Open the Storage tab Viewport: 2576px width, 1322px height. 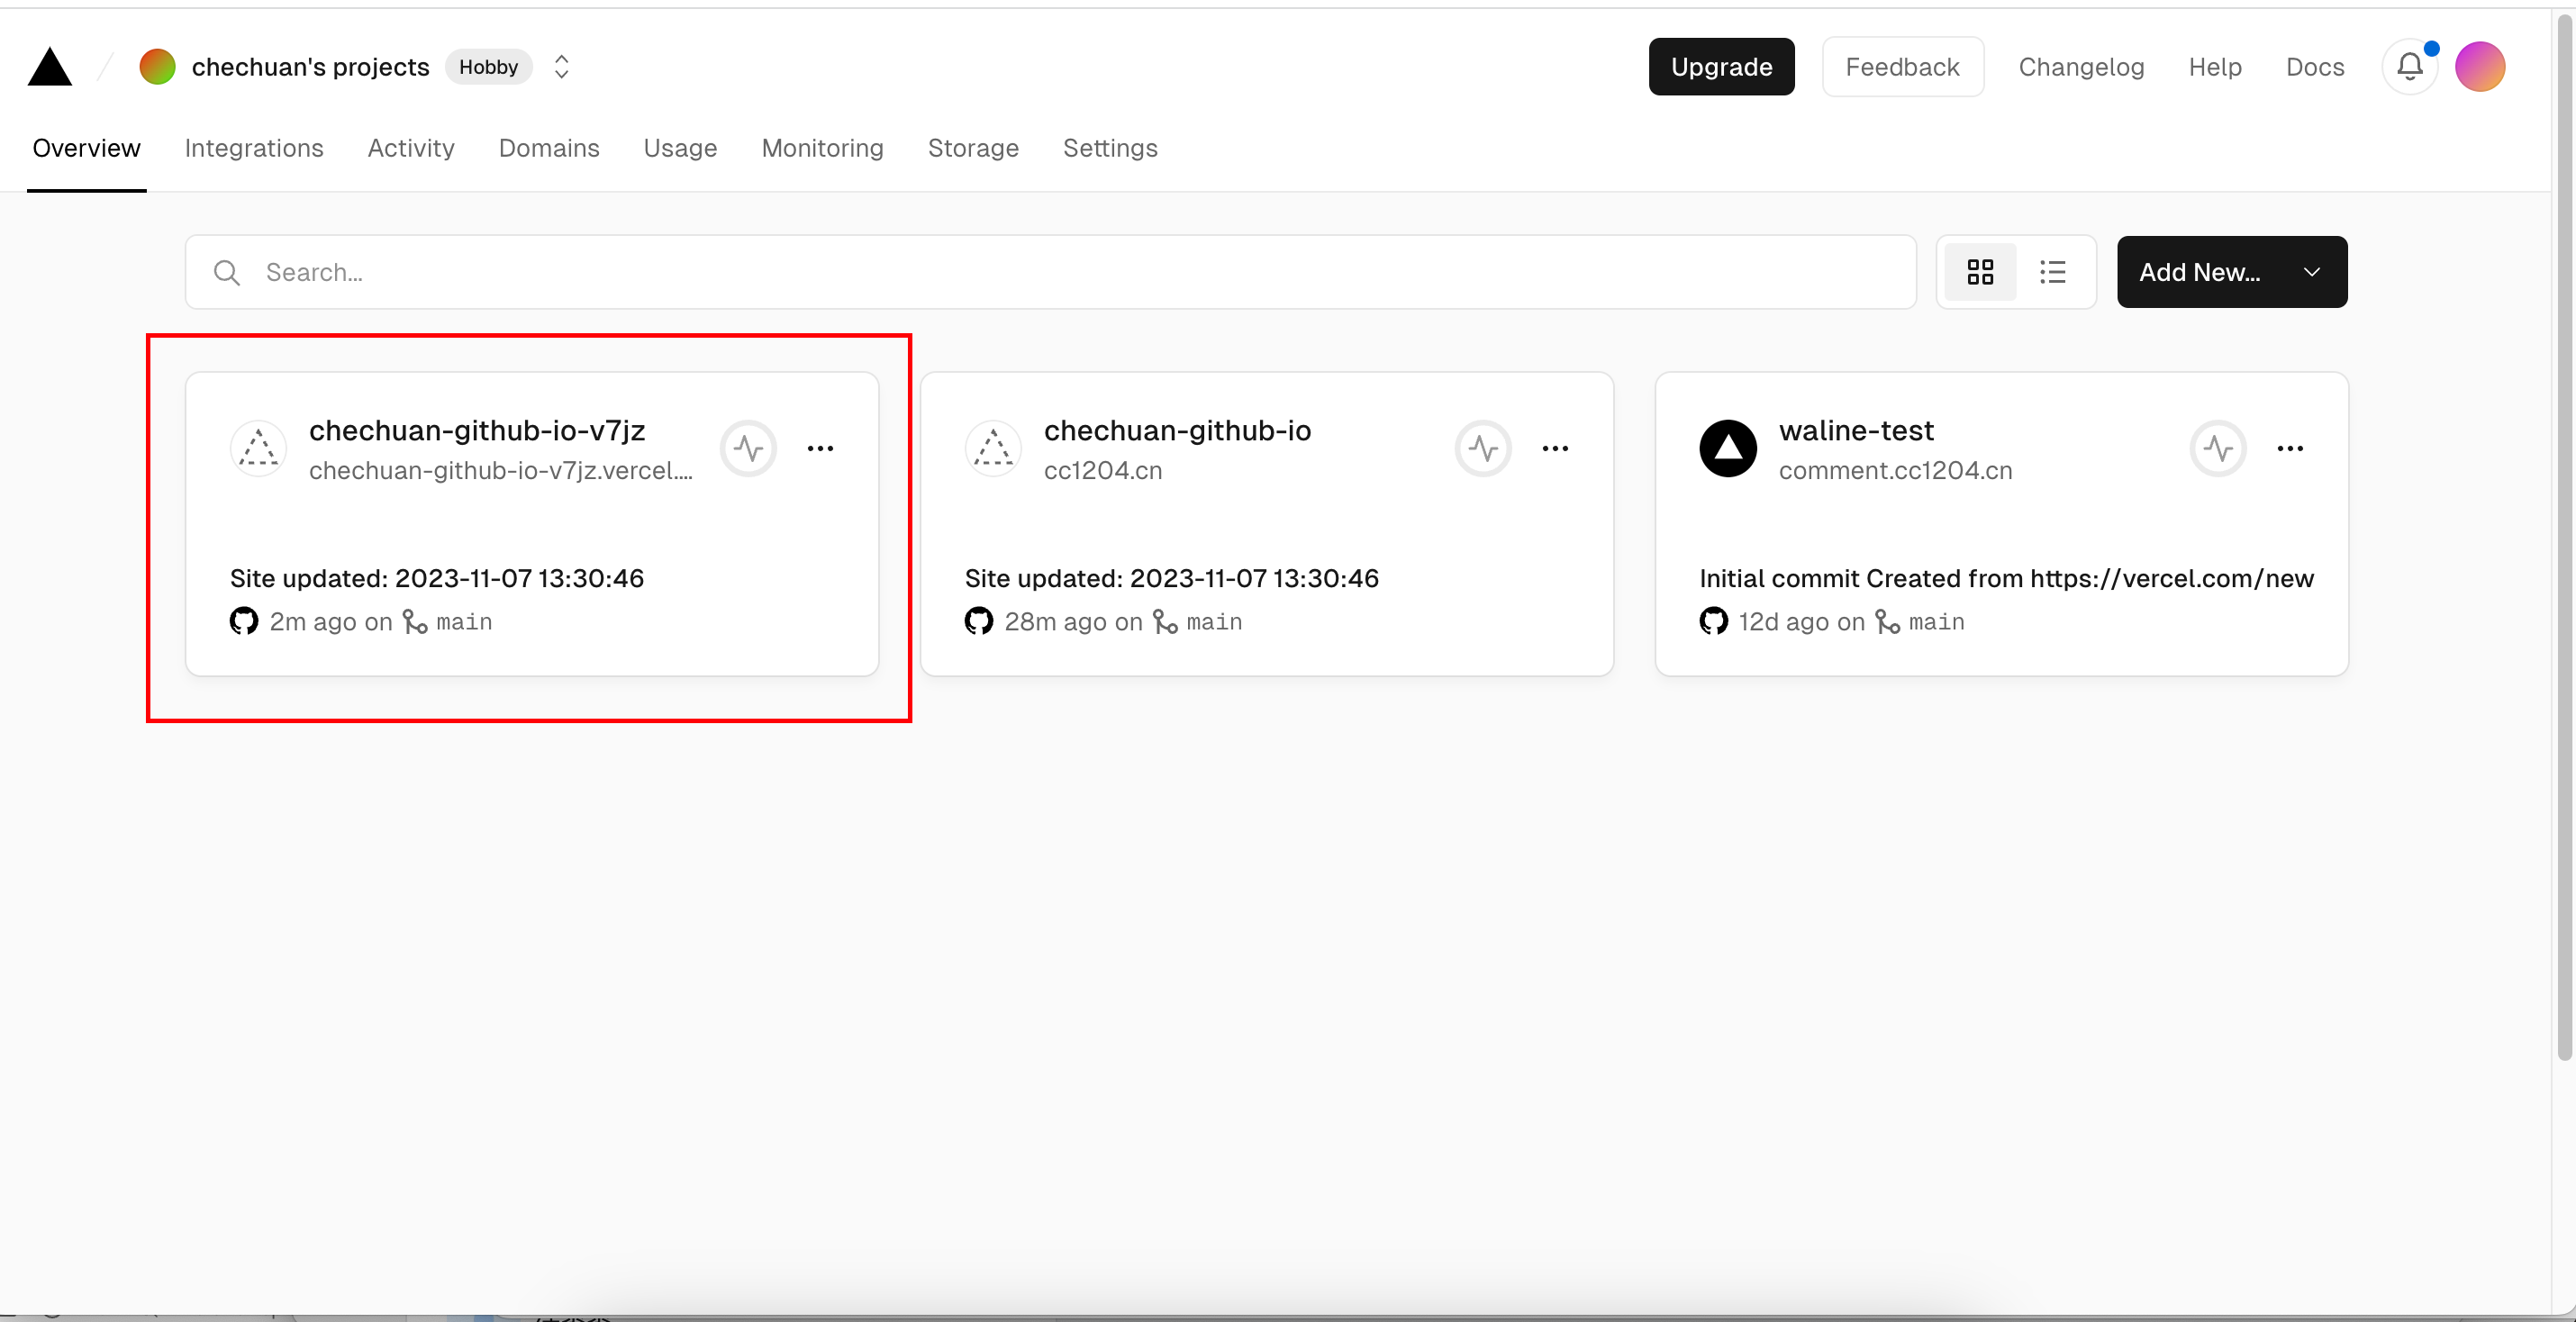(x=973, y=148)
